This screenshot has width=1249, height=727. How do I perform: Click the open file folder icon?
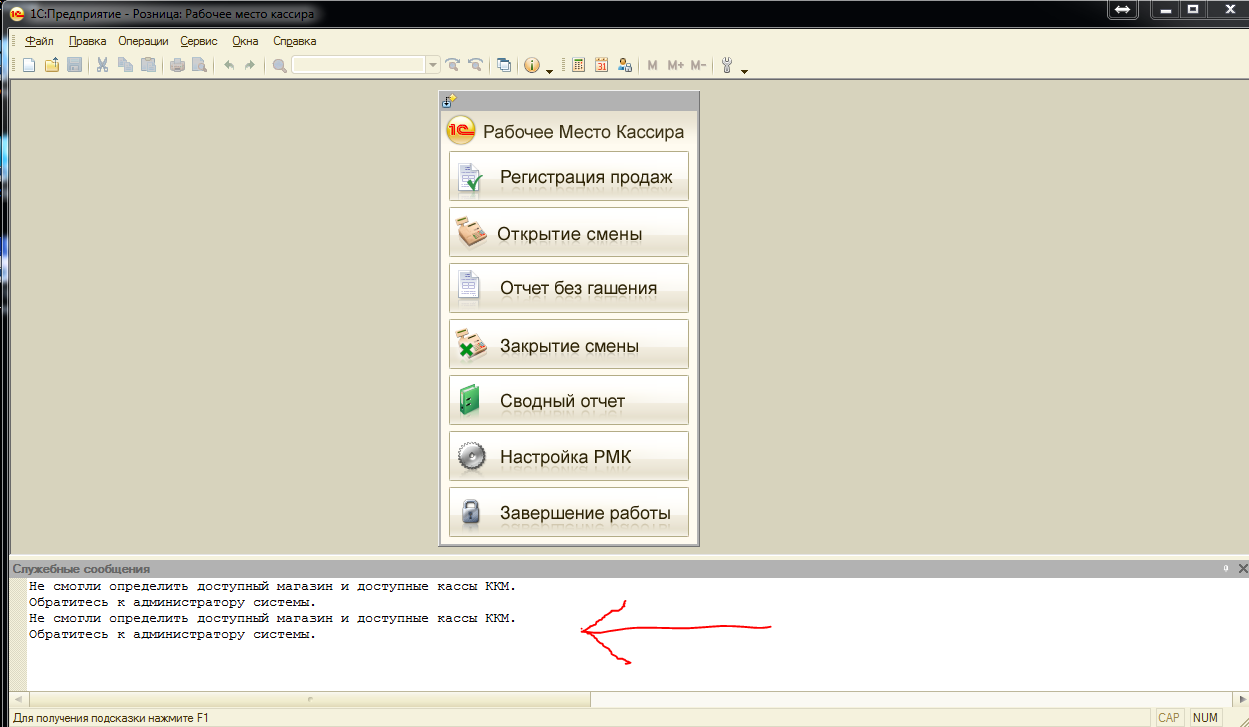(x=52, y=65)
